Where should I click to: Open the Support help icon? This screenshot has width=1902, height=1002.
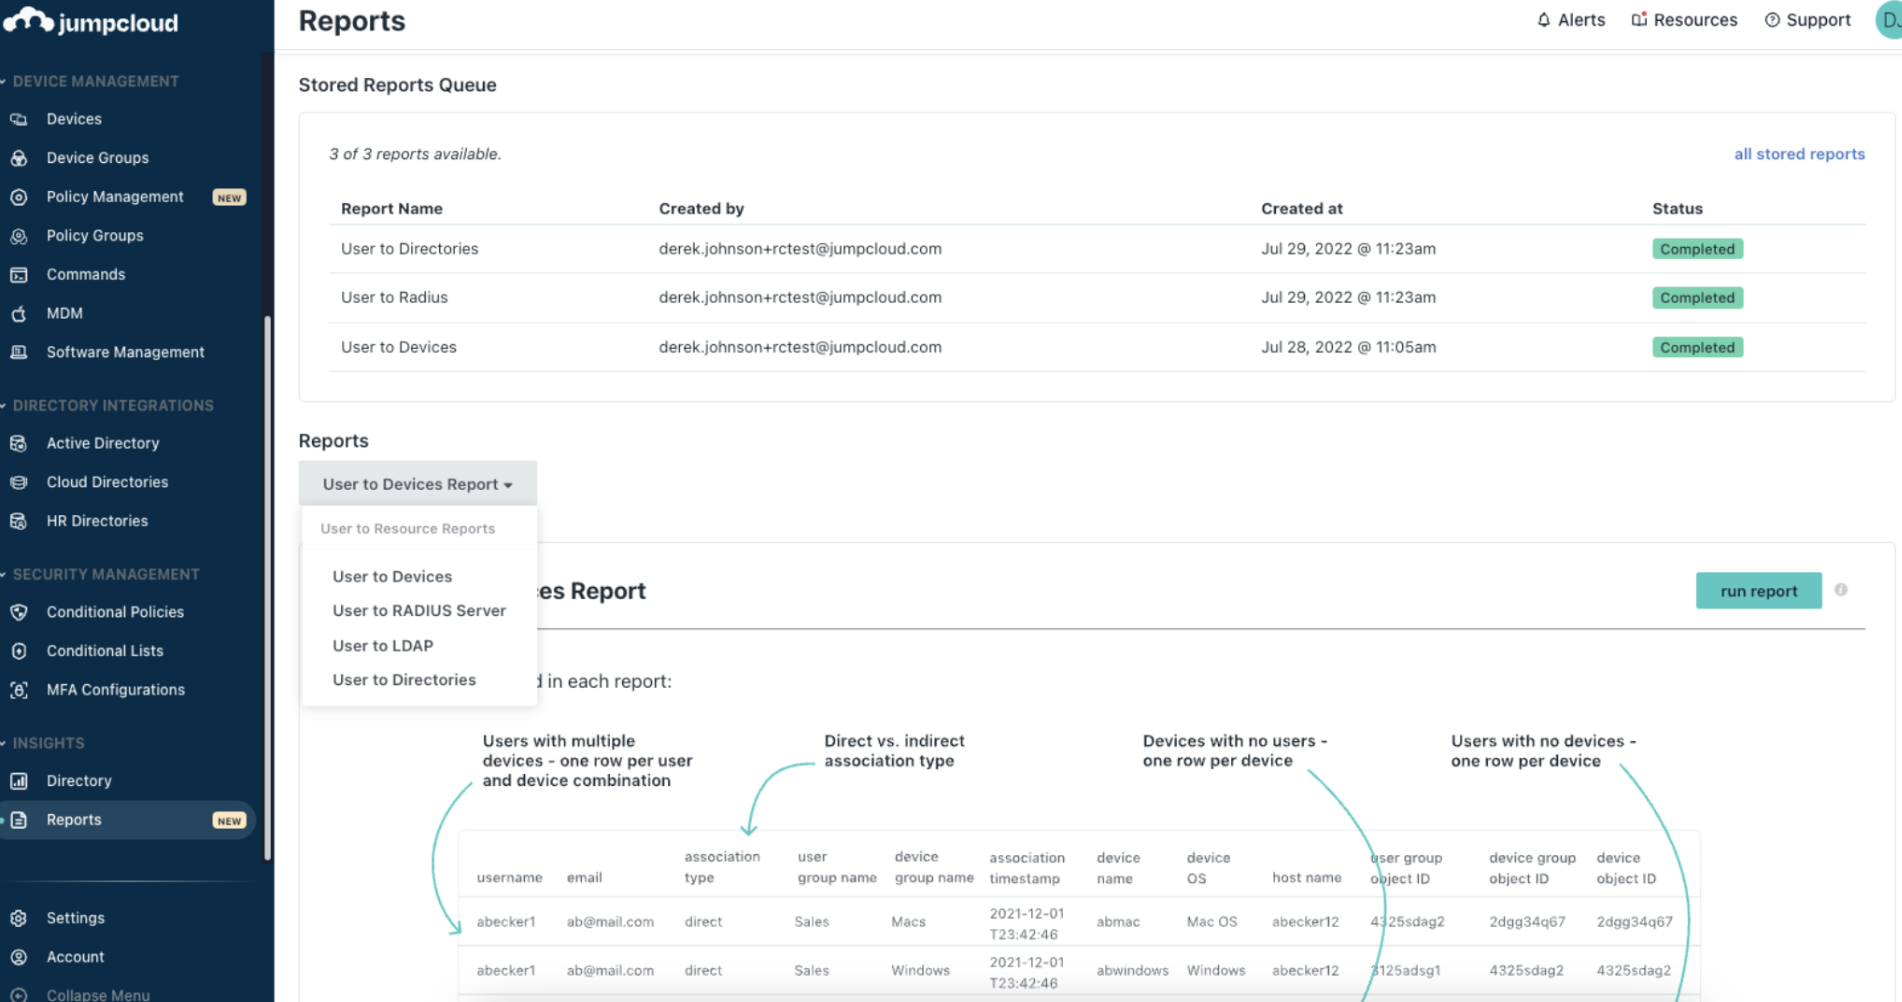pos(1772,19)
